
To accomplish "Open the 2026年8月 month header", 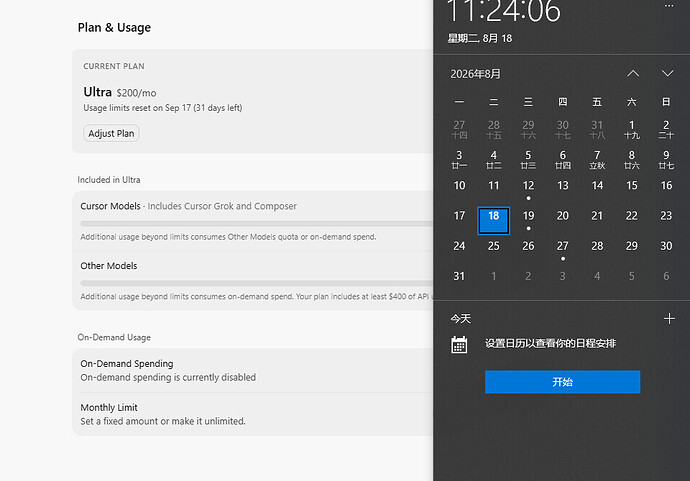I will click(x=475, y=74).
